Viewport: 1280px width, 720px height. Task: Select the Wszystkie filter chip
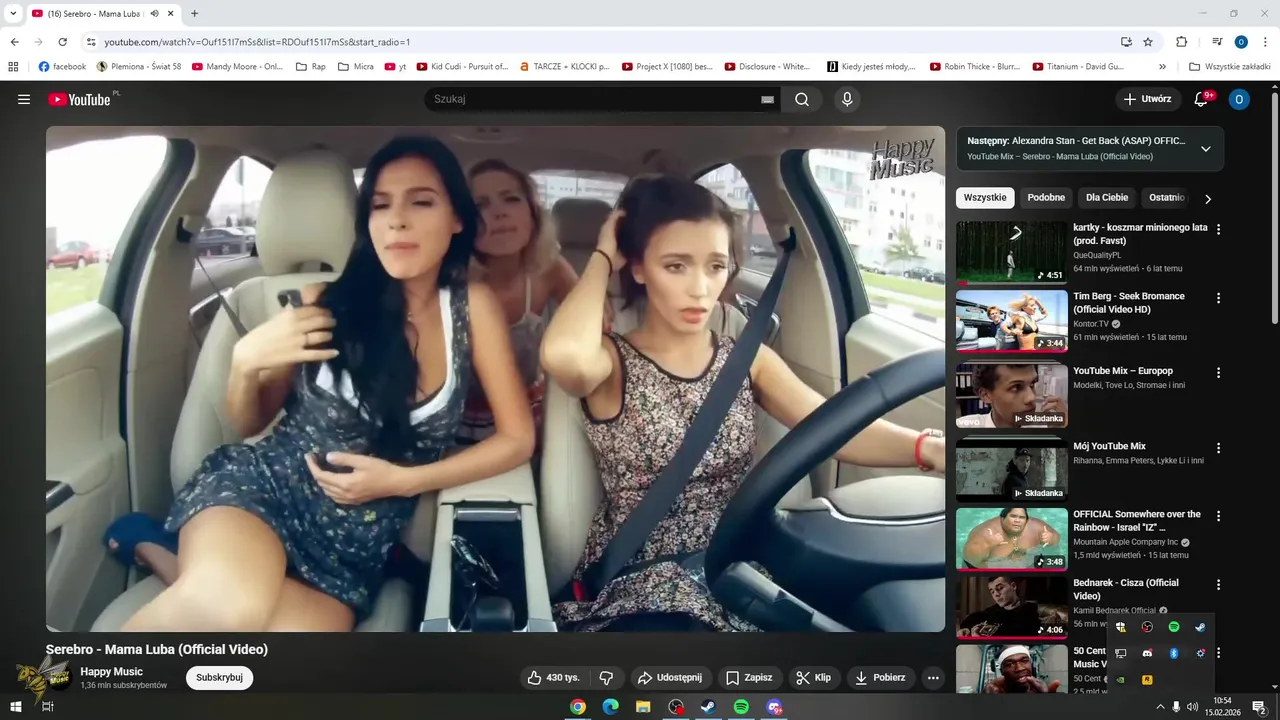coord(985,198)
